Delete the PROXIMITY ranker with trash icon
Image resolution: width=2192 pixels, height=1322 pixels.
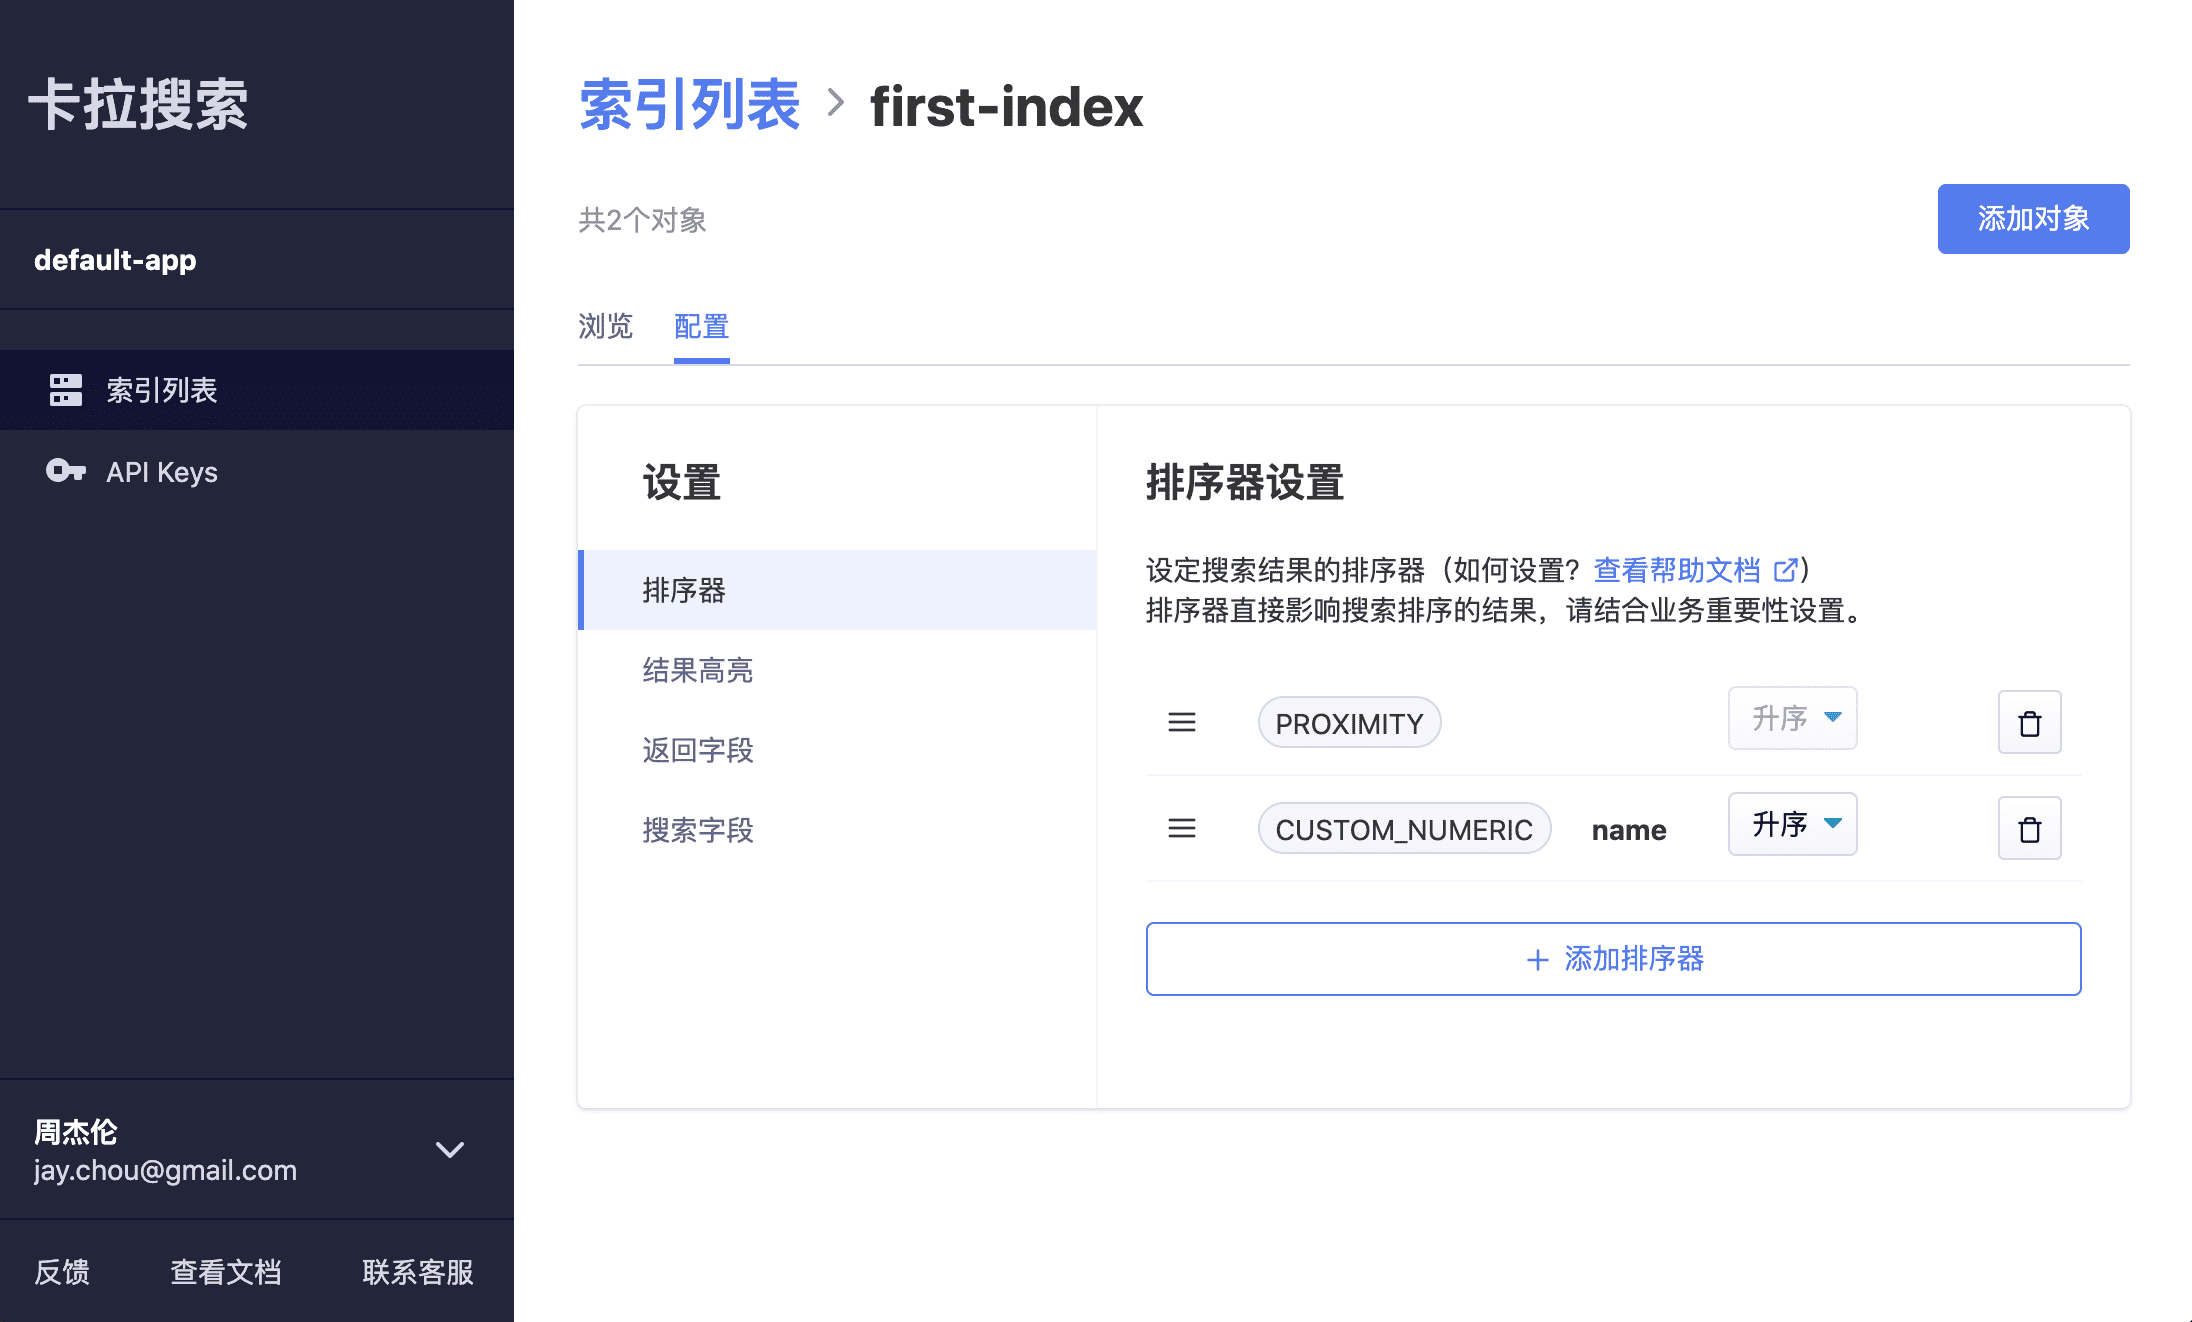point(2029,723)
